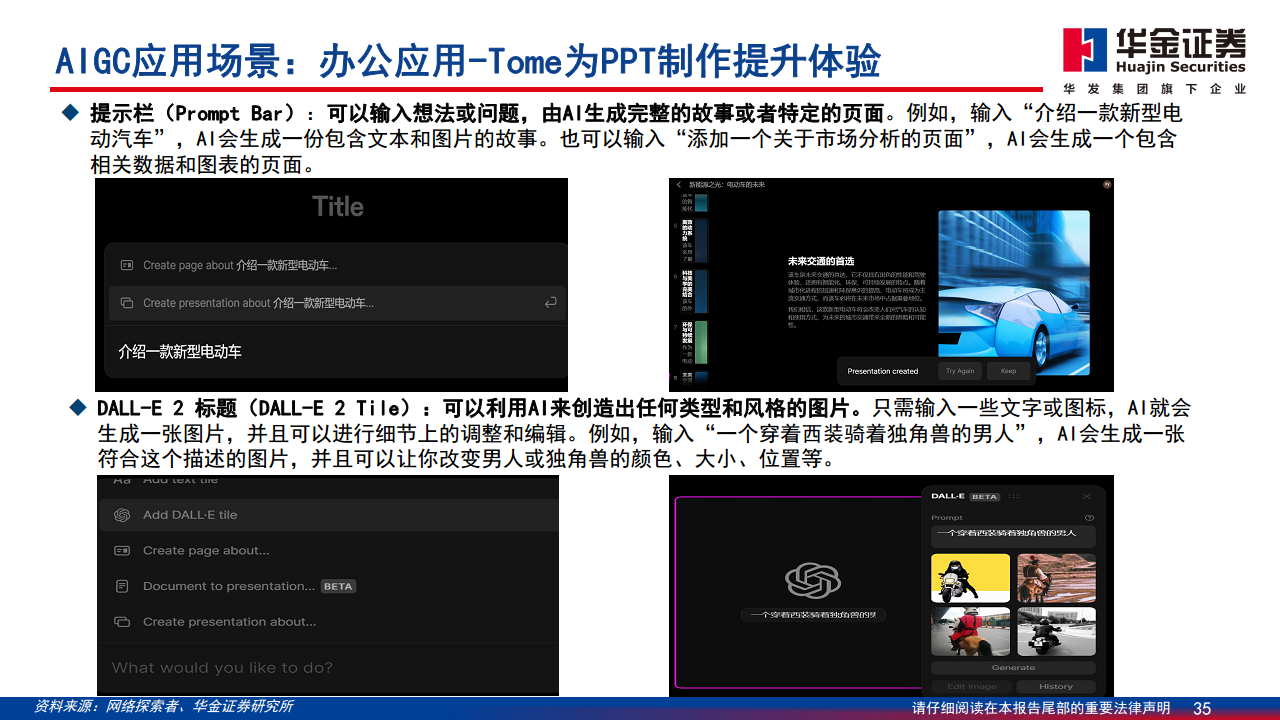Choose the lower 'Create presentation about...' command
This screenshot has width=1280, height=720.
pyautogui.click(x=328, y=622)
